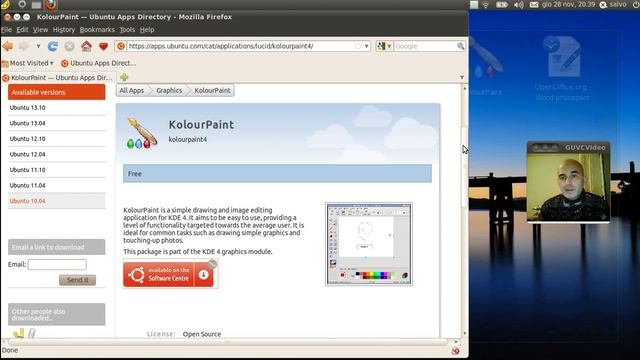Click the Ubuntu Apps Direct... bookmark
640x360 pixels.
point(98,63)
